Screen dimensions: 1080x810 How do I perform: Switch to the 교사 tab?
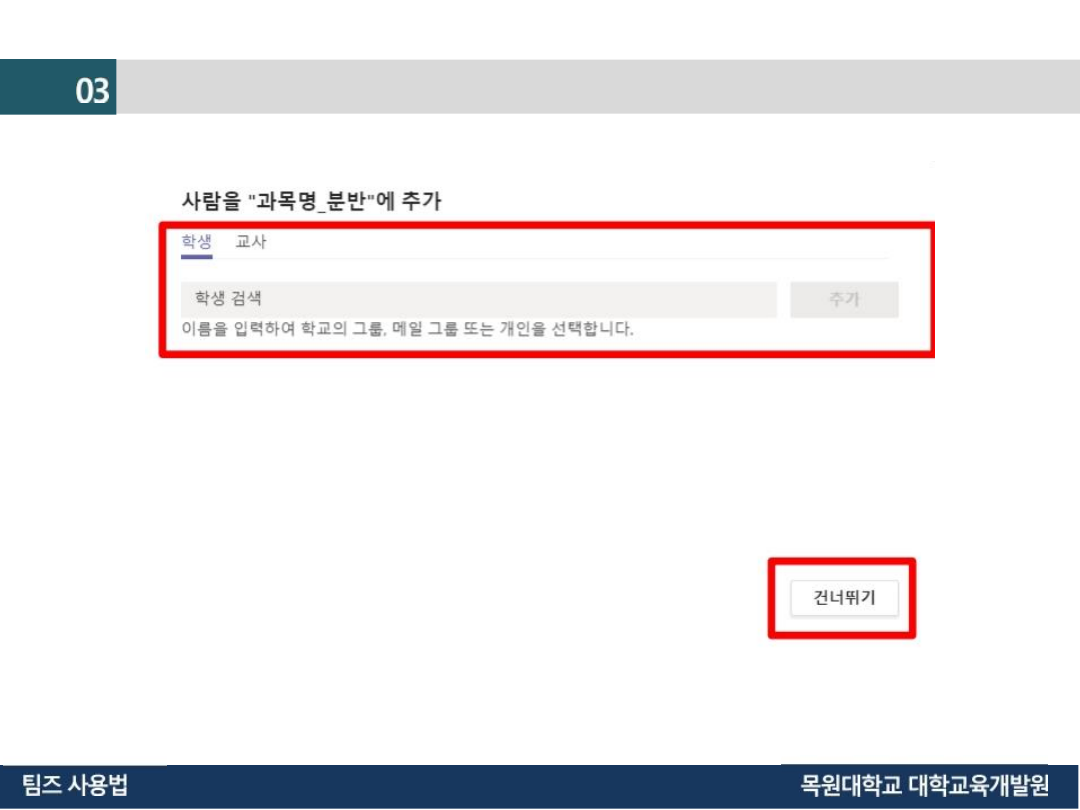click(x=251, y=242)
